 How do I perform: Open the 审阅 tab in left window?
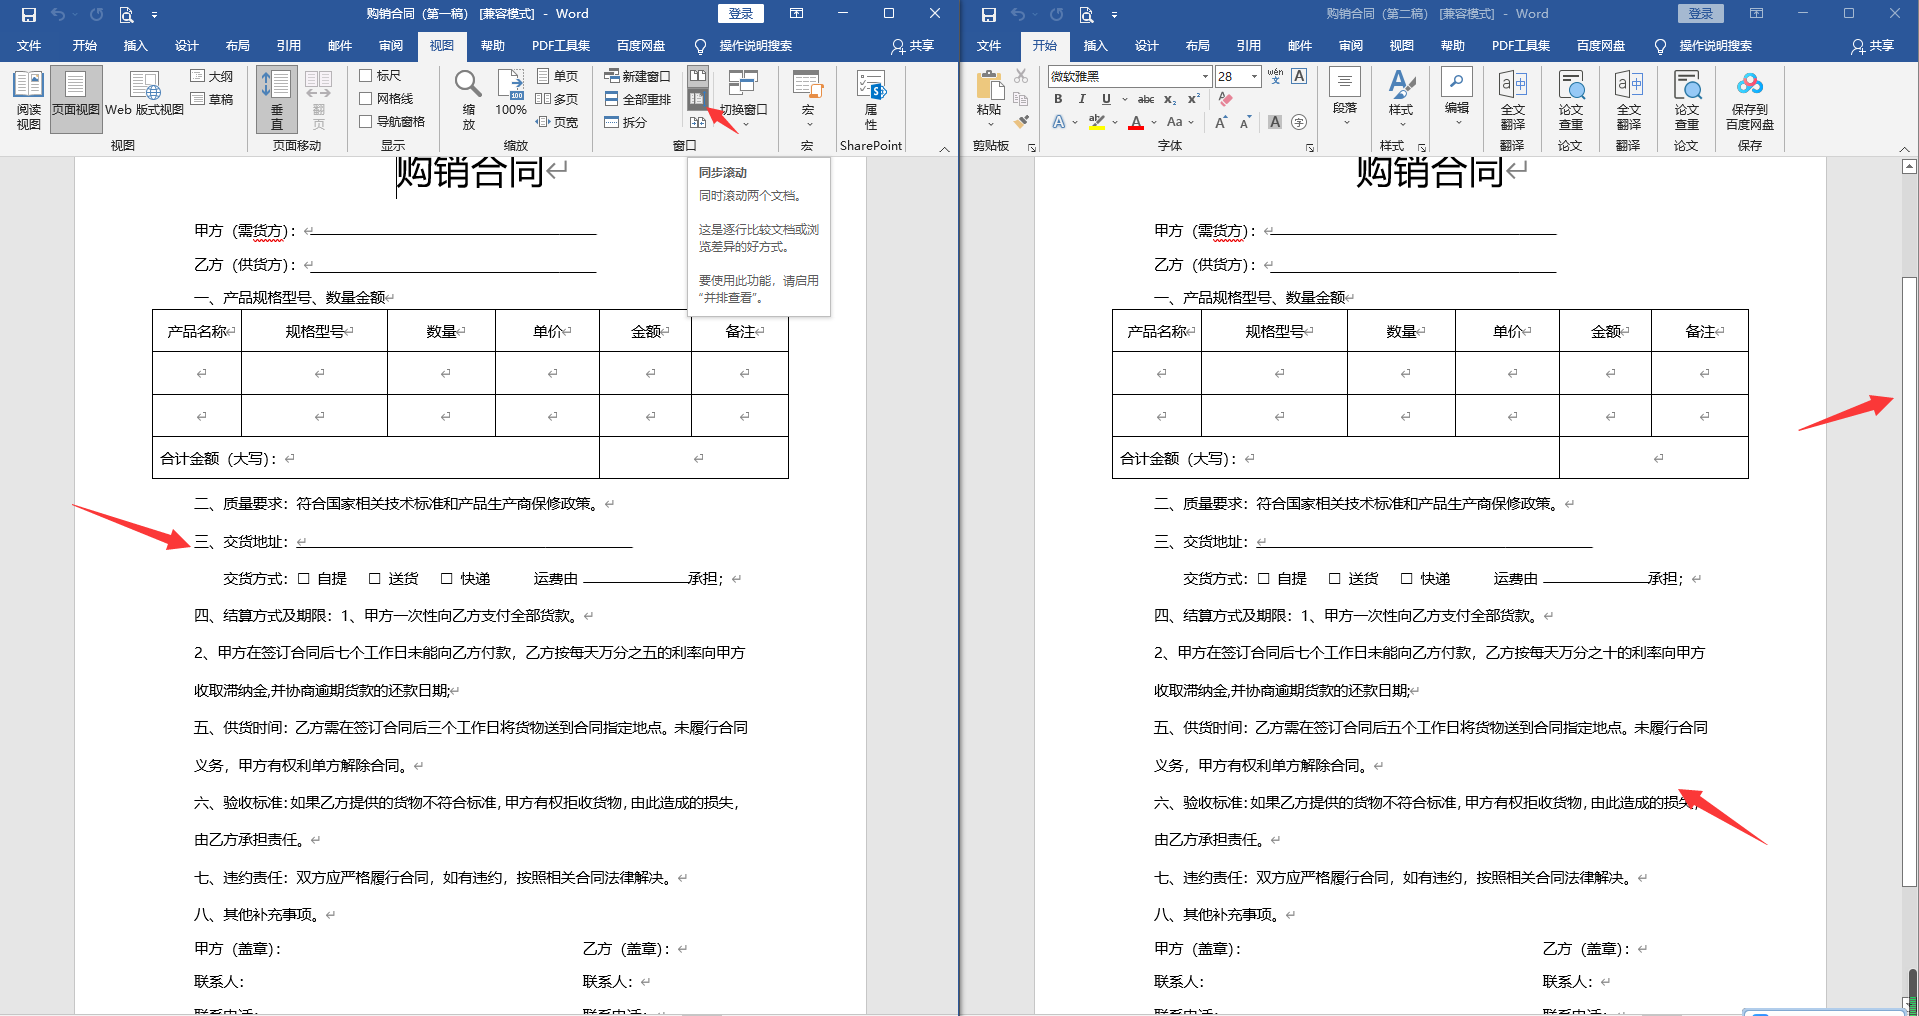pyautogui.click(x=391, y=46)
